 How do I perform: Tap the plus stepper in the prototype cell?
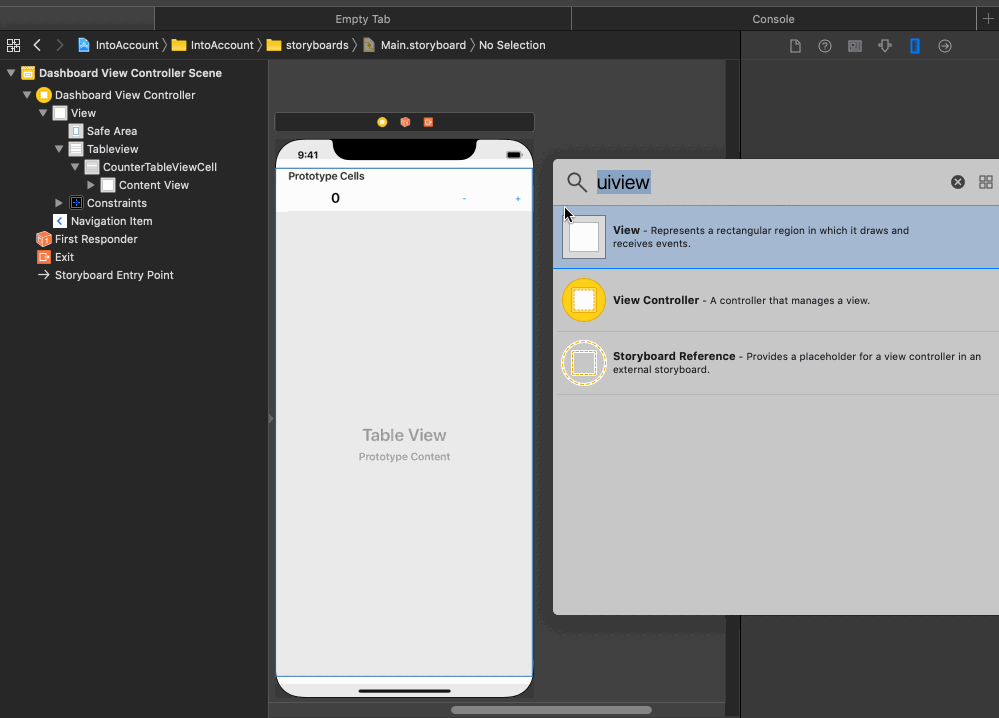tap(518, 199)
